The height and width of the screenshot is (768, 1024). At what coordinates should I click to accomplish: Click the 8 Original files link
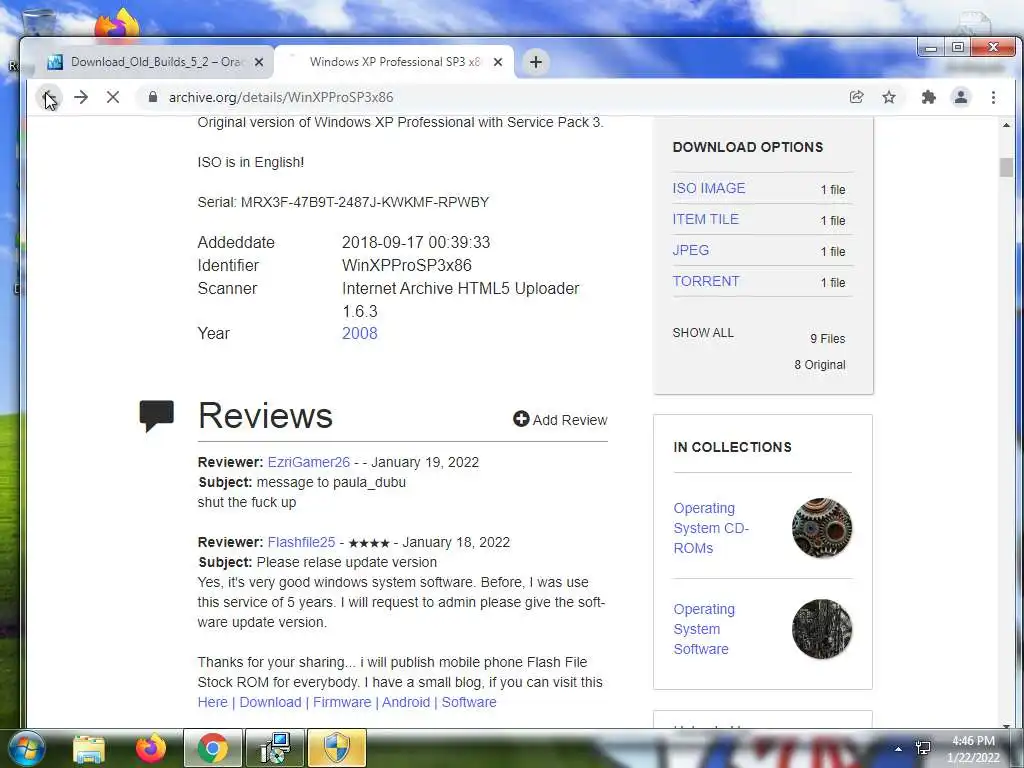(x=820, y=364)
